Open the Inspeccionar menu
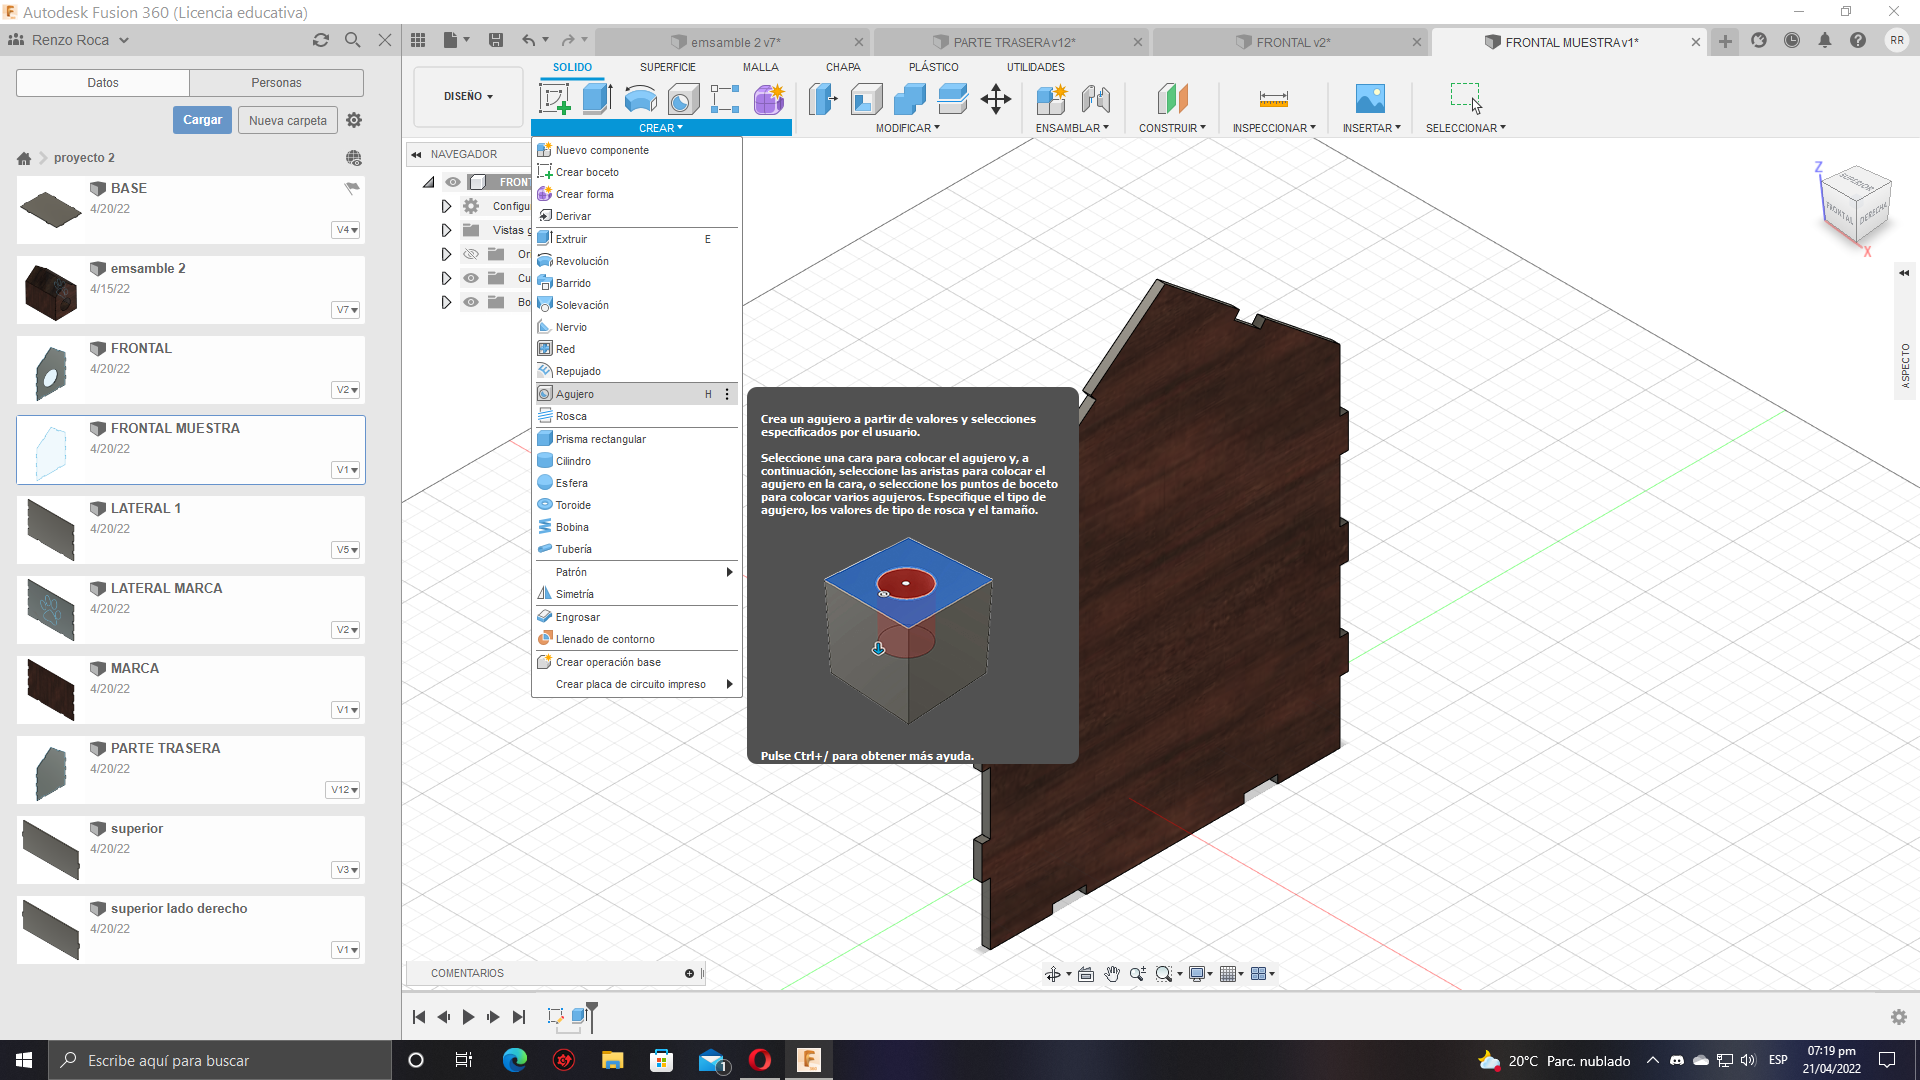 click(x=1273, y=127)
